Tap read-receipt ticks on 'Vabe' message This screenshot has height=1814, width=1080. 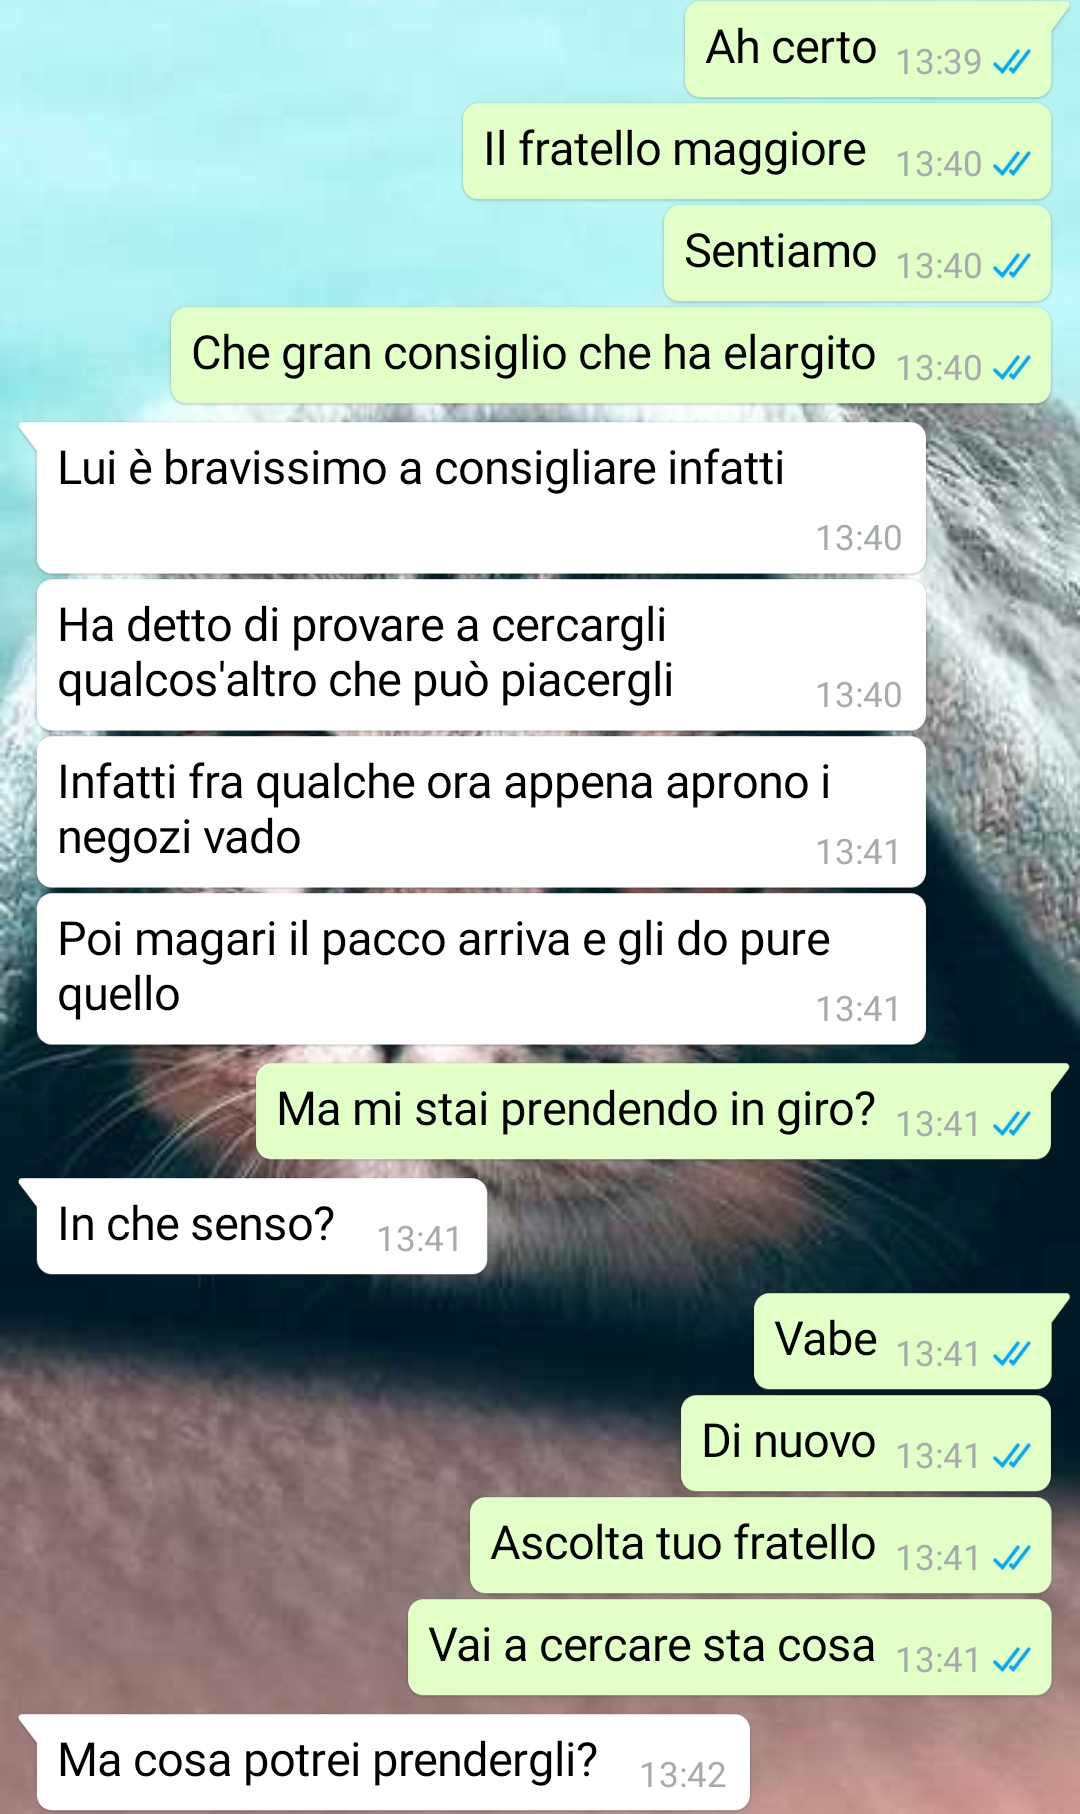[1011, 1354]
